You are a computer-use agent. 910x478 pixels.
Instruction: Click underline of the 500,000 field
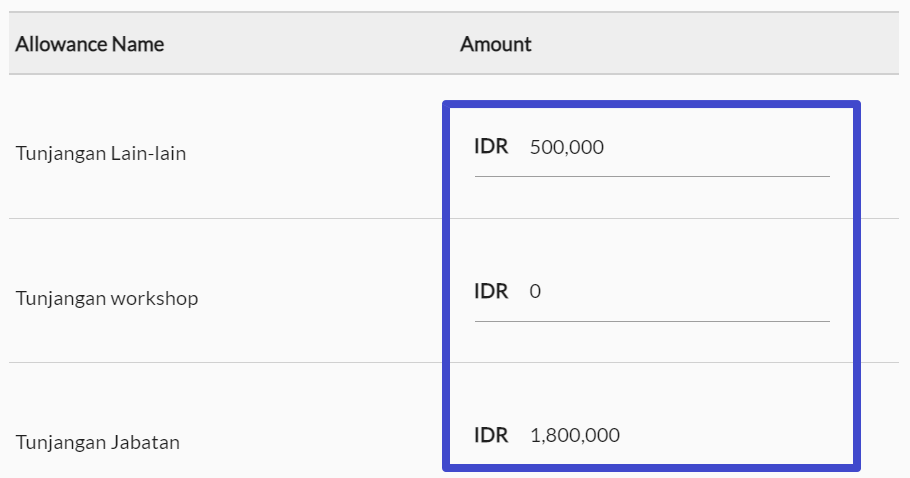652,176
